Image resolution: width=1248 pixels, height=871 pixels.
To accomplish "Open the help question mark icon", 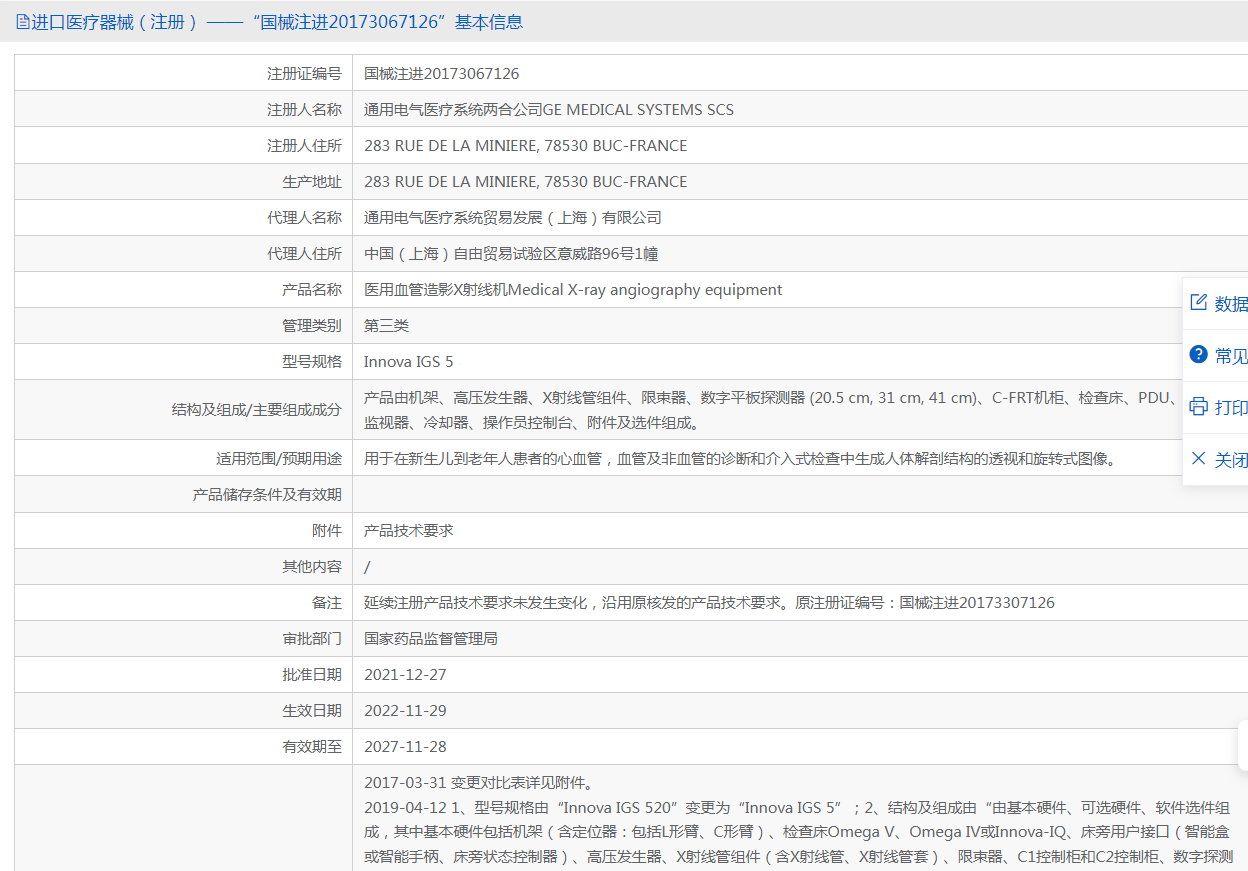I will (1198, 355).
